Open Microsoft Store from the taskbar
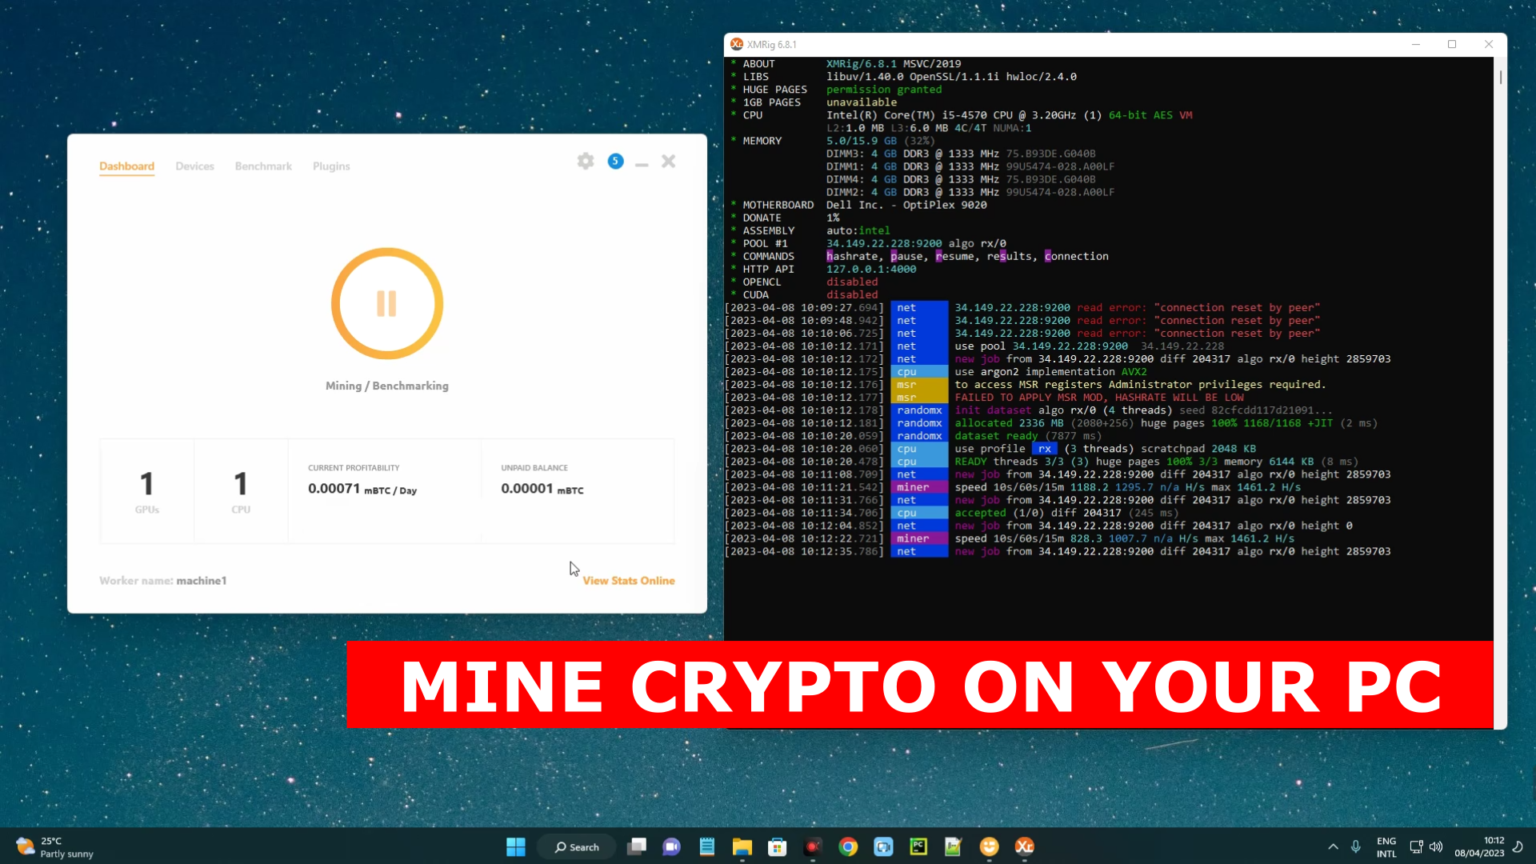The image size is (1536, 864). [777, 846]
